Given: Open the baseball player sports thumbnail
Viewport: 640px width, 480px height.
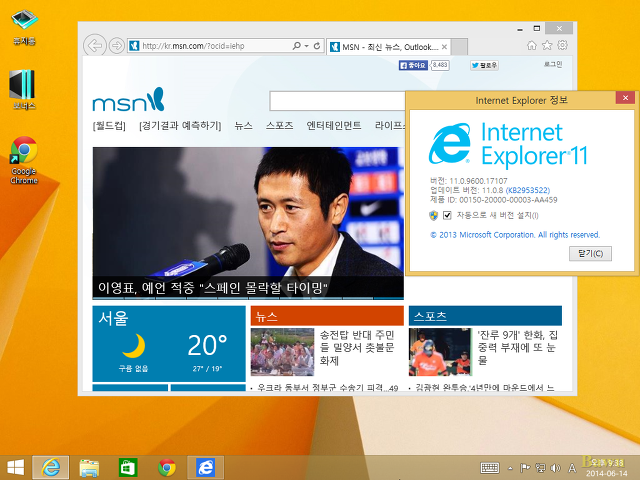Looking at the screenshot, I should coord(440,352).
